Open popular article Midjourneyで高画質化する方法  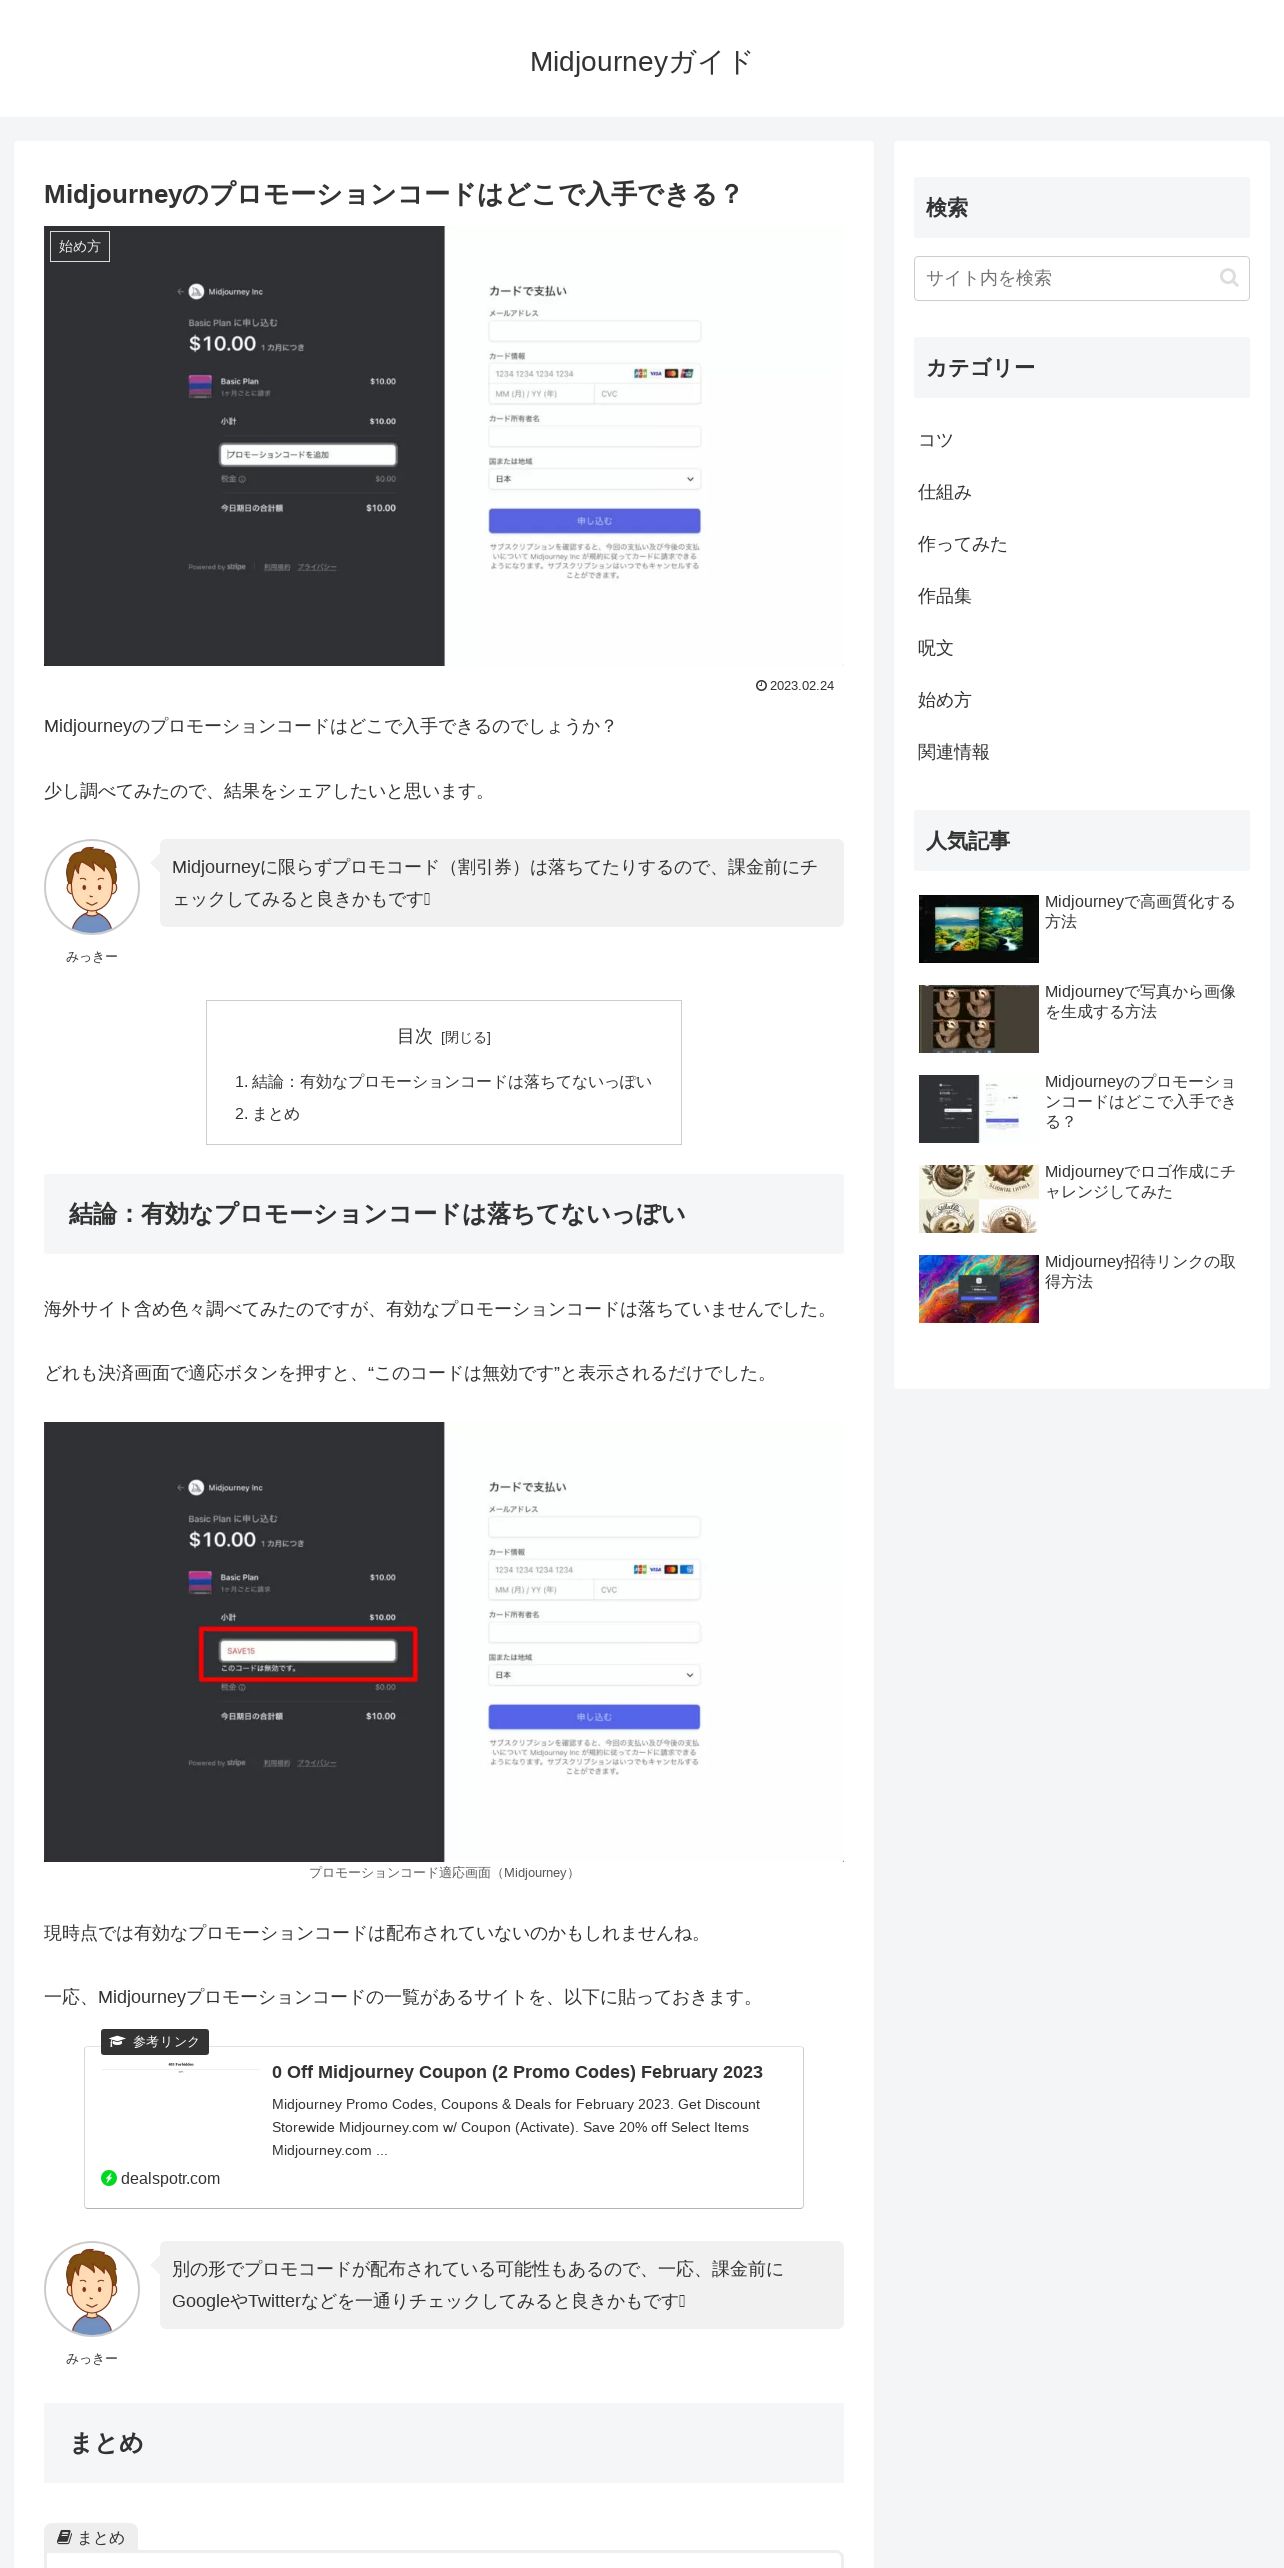tap(1140, 911)
